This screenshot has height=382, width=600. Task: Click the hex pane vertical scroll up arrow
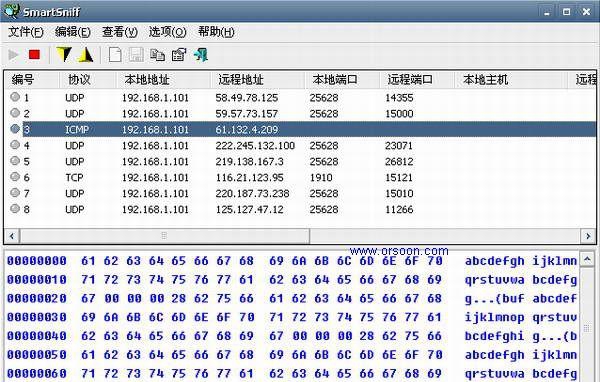click(x=587, y=260)
